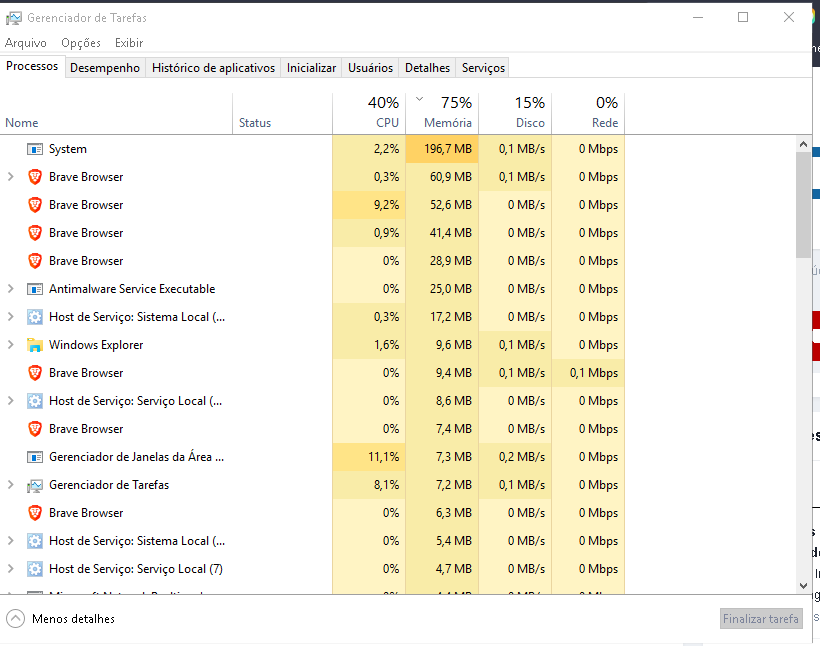Open the Detalhes tab
820x646 pixels.
click(427, 68)
